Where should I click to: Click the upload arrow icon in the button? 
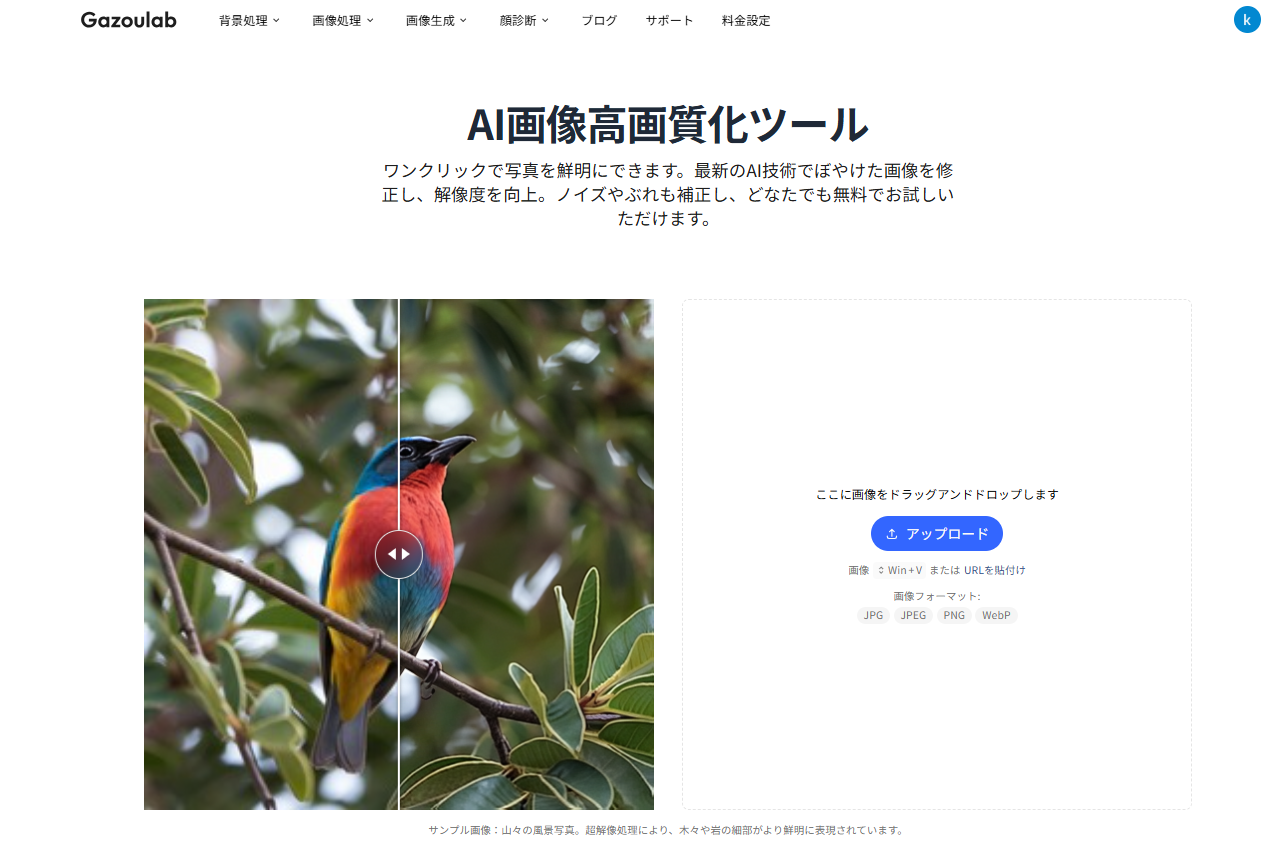click(892, 534)
